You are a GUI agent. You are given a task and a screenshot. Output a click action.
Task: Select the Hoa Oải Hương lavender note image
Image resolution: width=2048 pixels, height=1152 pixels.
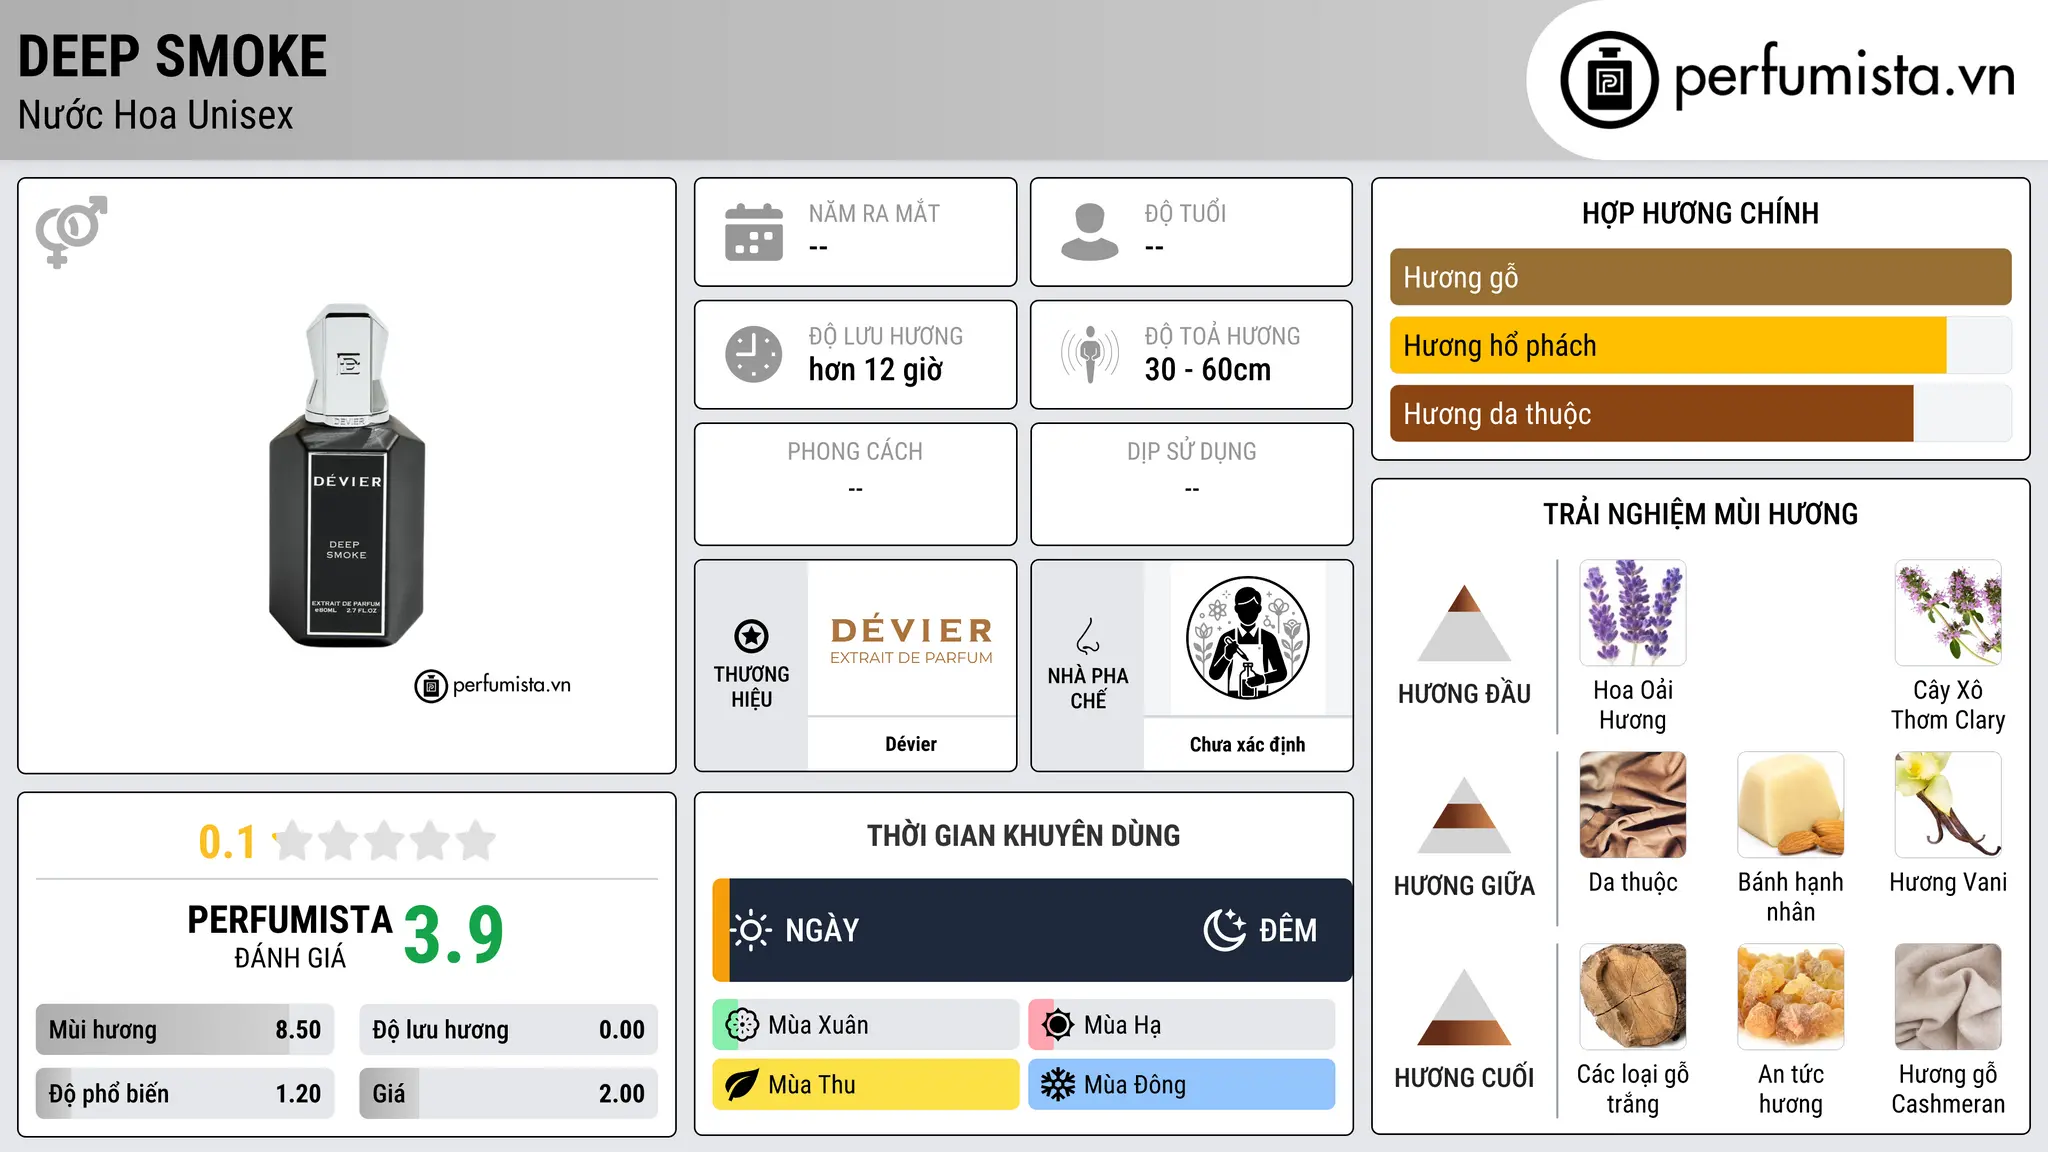point(1633,613)
